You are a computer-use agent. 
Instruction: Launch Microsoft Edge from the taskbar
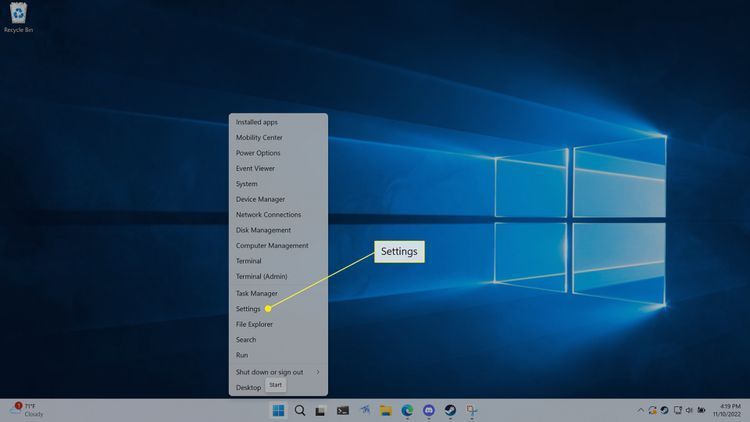tap(407, 410)
